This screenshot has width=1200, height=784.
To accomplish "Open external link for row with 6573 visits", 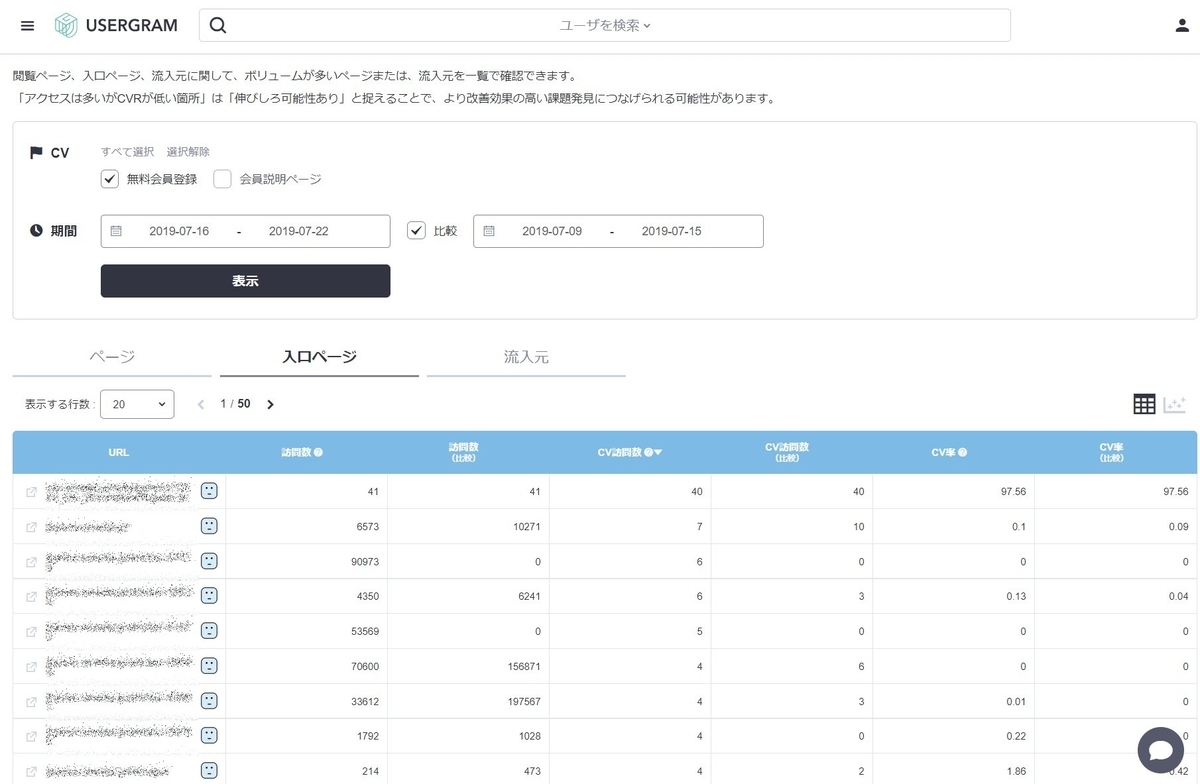I will 31,527.
